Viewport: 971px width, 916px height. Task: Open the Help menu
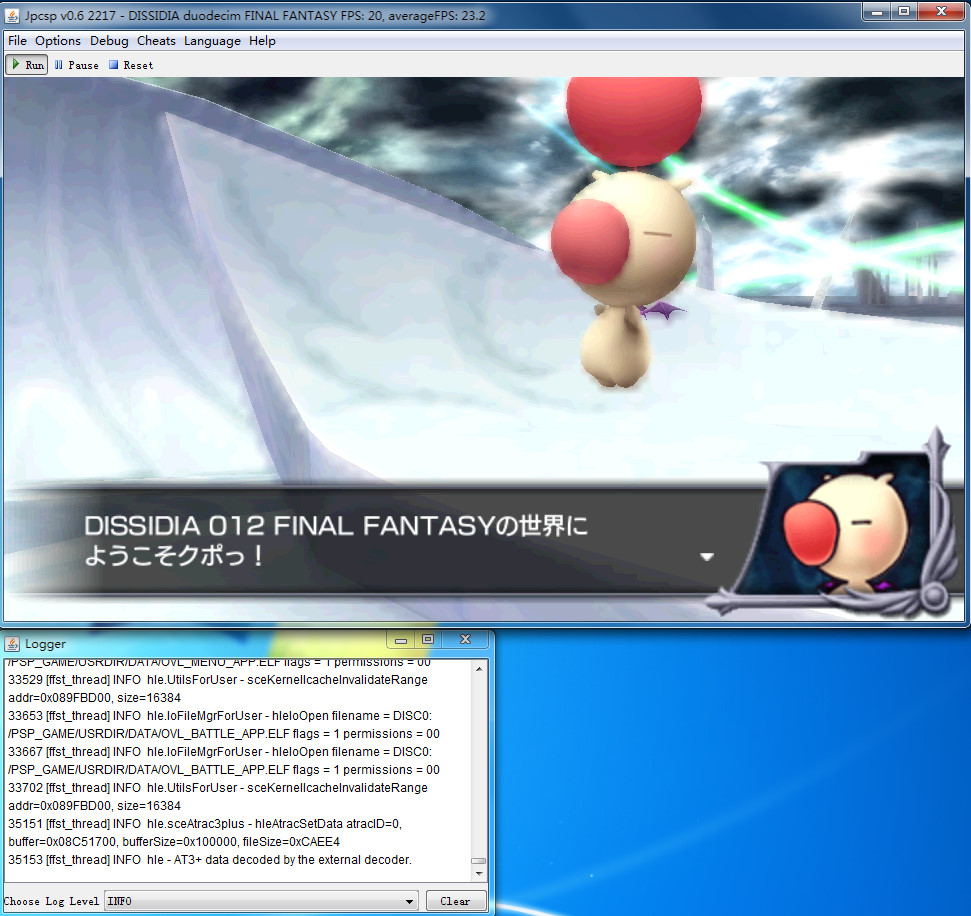262,41
